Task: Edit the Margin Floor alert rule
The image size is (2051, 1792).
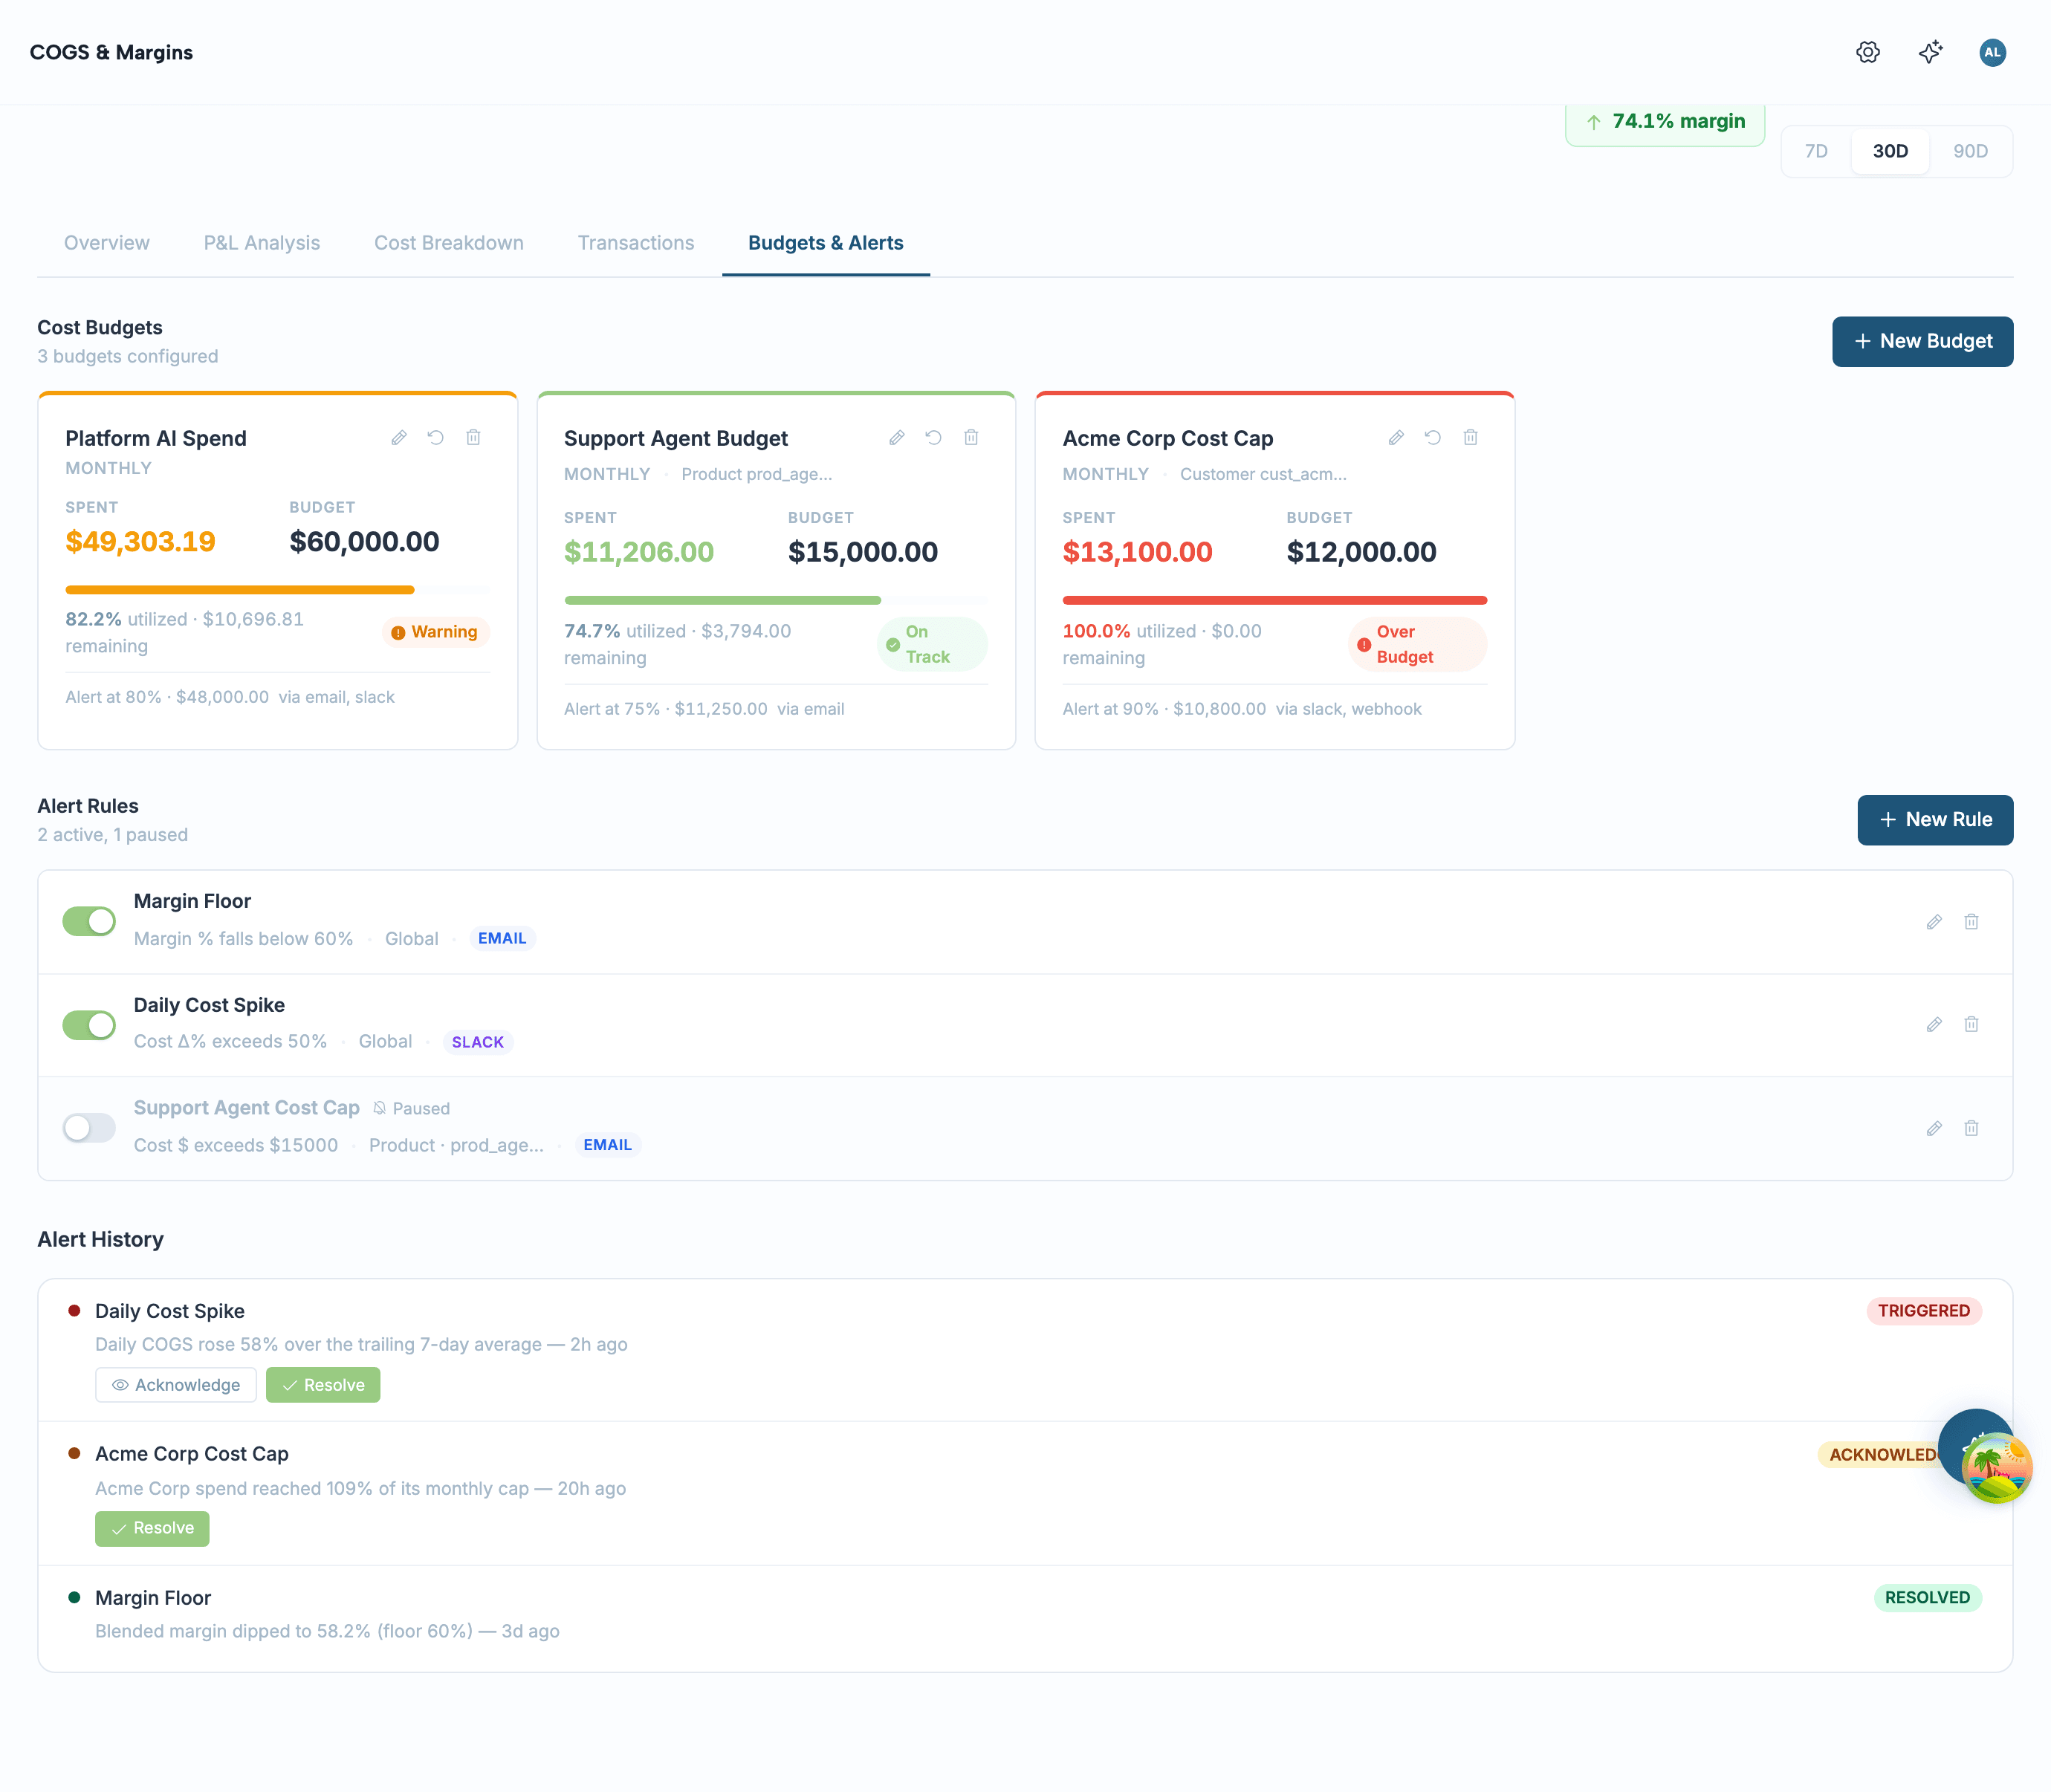Action: pyautogui.click(x=1933, y=921)
